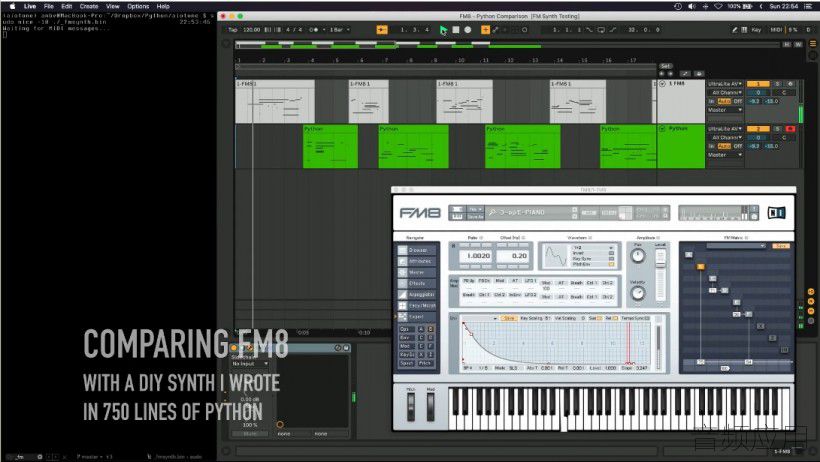820x462 pixels.
Task: Toggle the metronome in the control bar
Action: click(x=314, y=30)
